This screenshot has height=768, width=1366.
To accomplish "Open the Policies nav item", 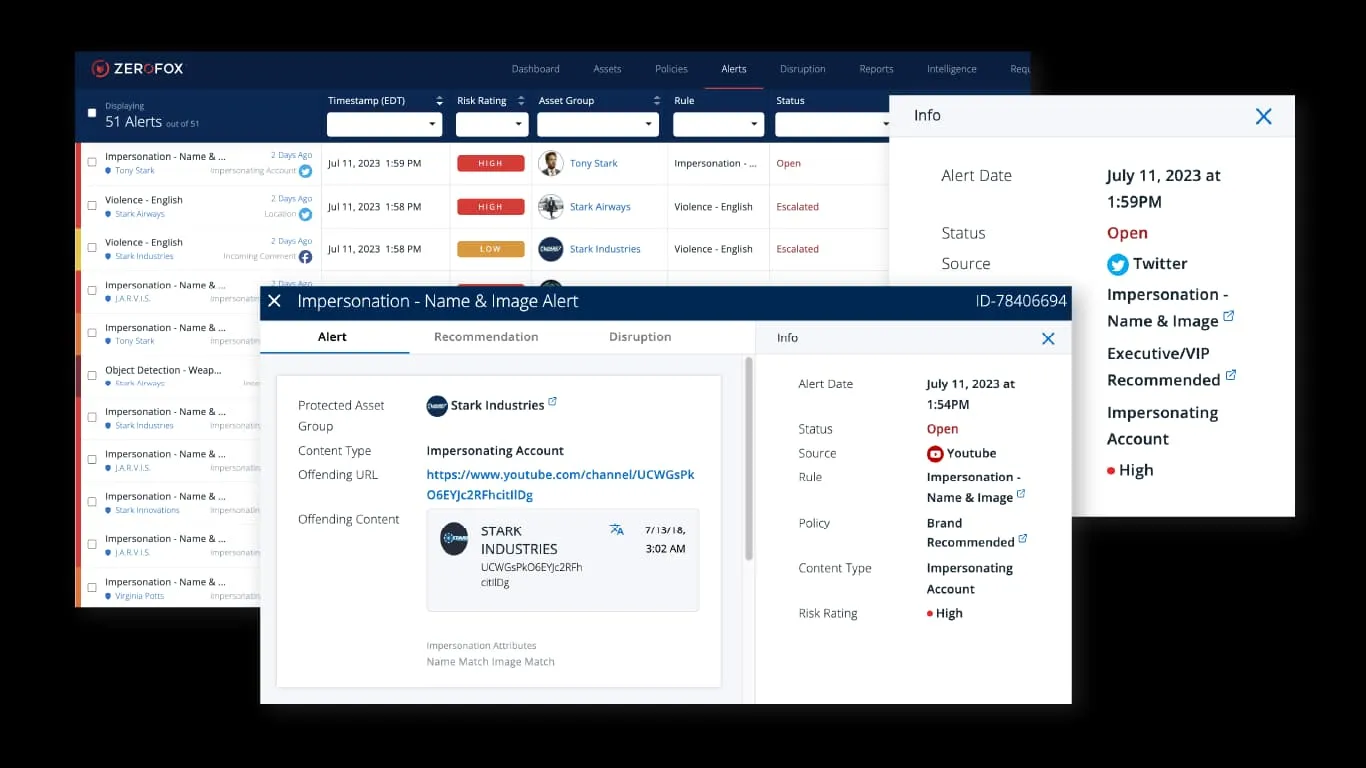I will [x=671, y=69].
